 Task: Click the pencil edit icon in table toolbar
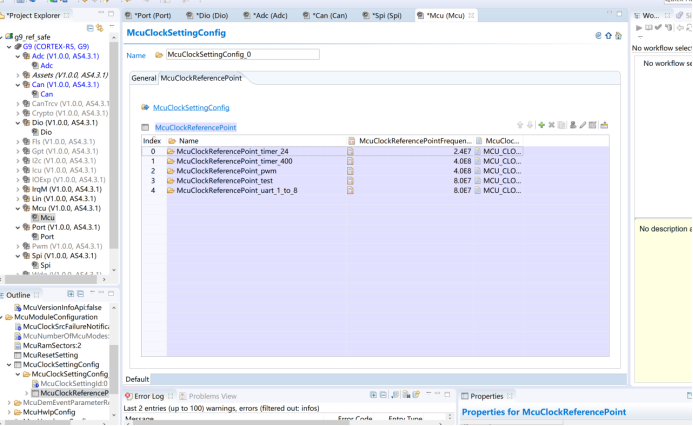click(583, 126)
